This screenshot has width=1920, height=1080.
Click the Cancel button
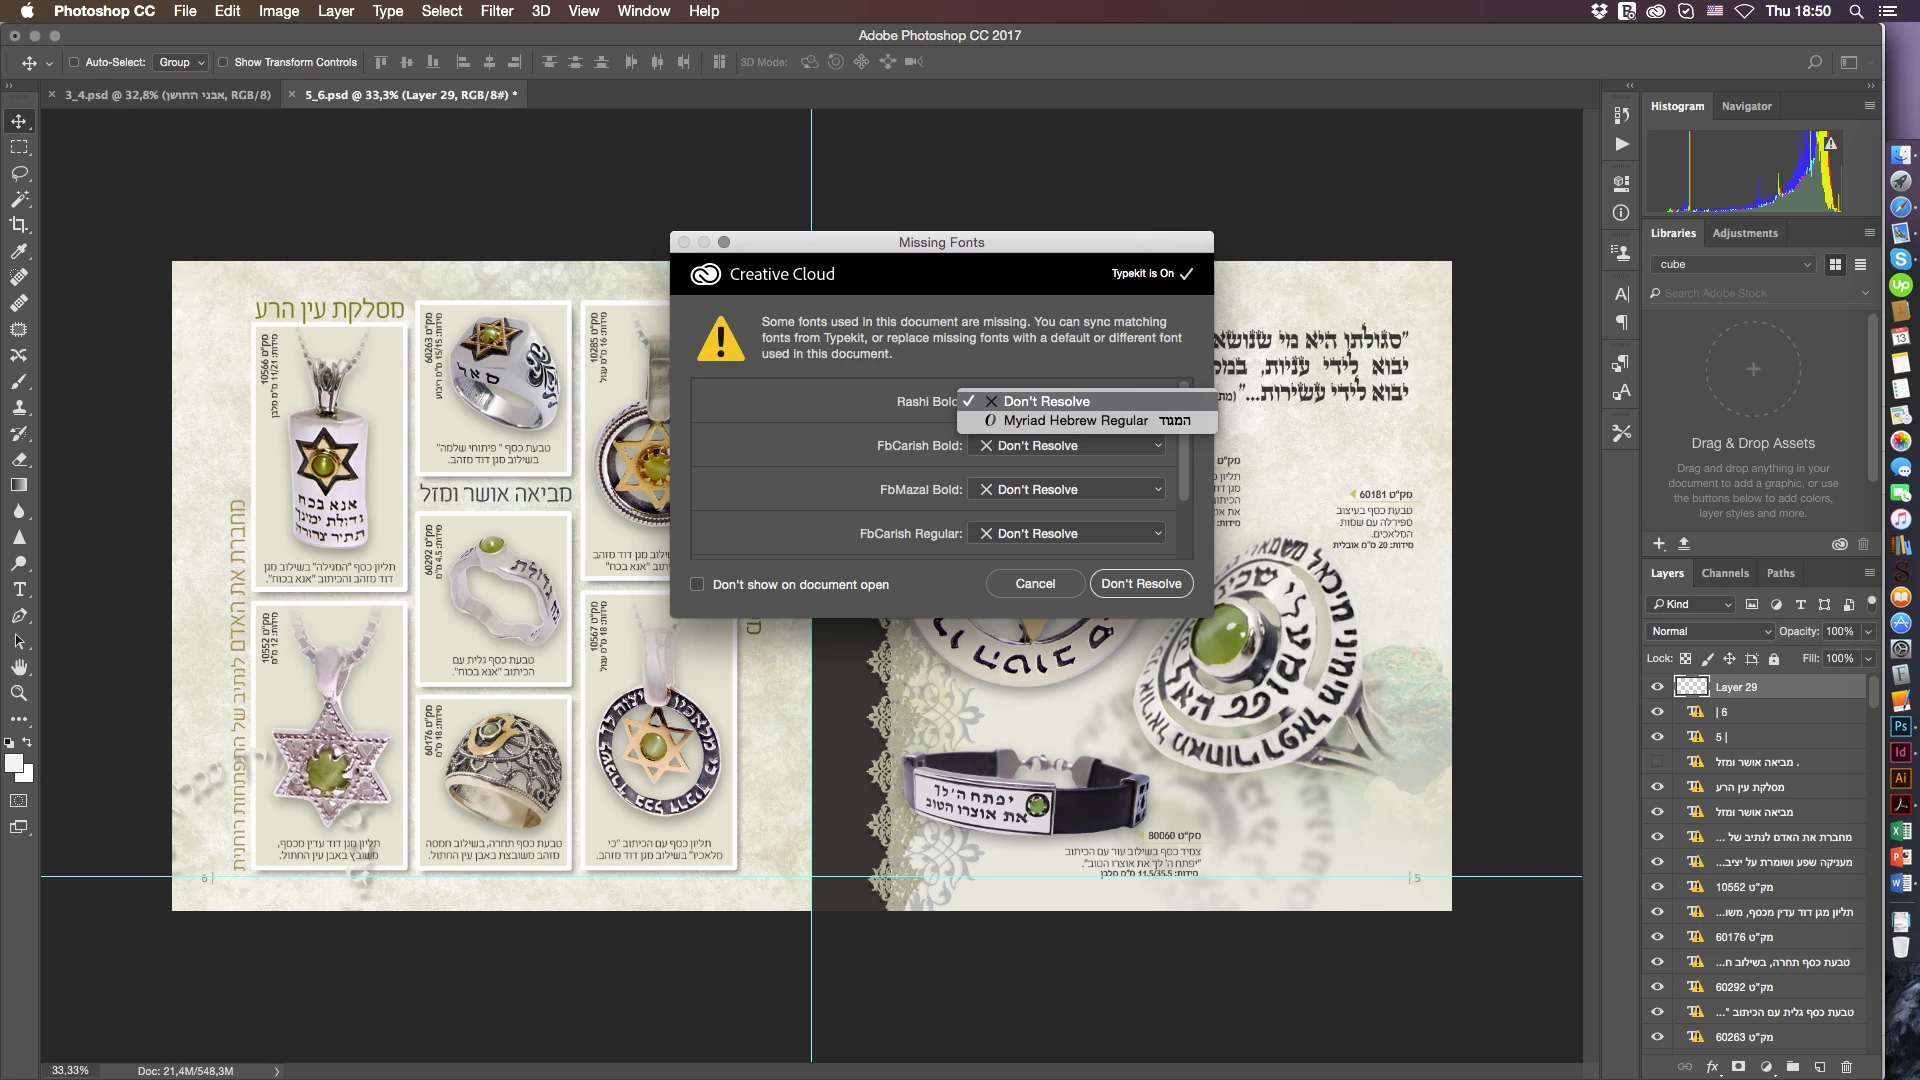point(1035,584)
